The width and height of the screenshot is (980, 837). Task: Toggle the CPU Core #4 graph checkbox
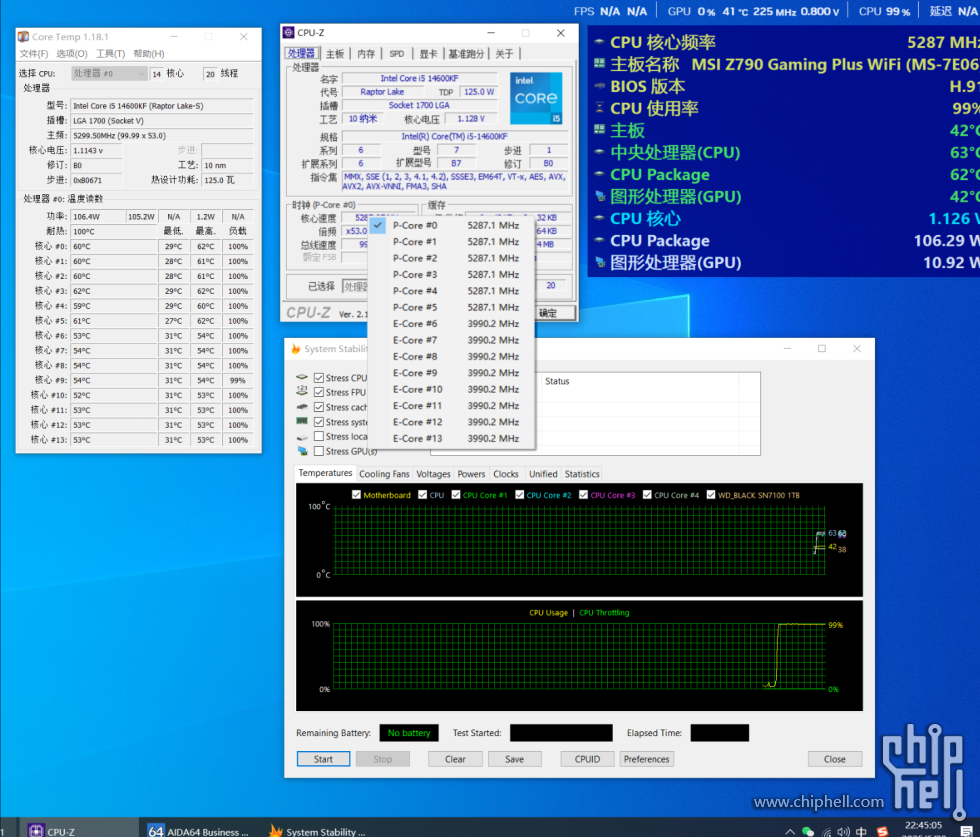click(x=647, y=494)
